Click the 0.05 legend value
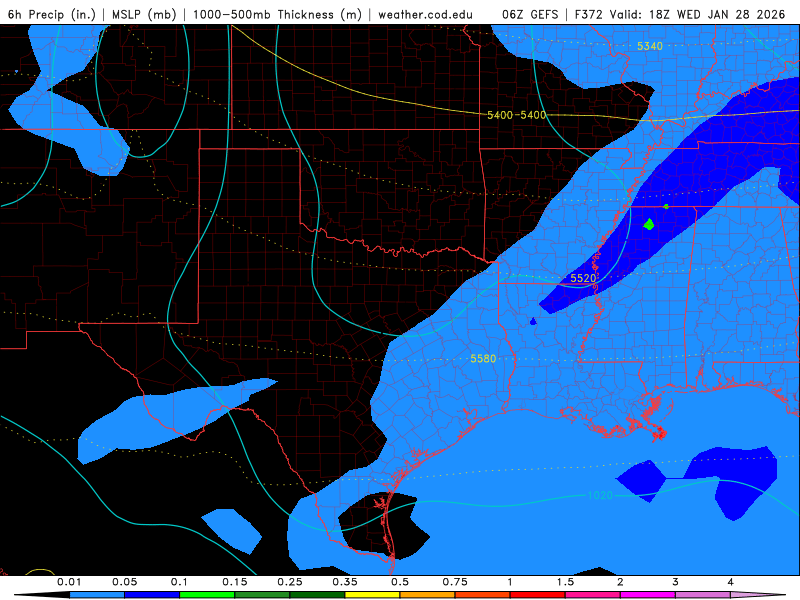Viewport: 800px width, 600px height. (x=124, y=582)
